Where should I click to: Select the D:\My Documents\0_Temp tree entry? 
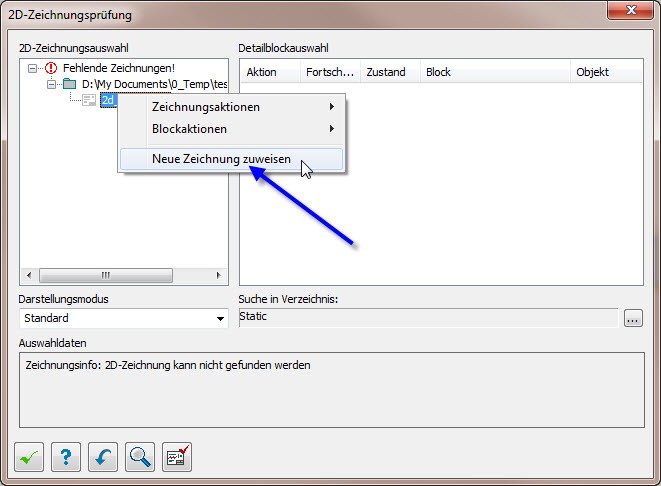154,84
